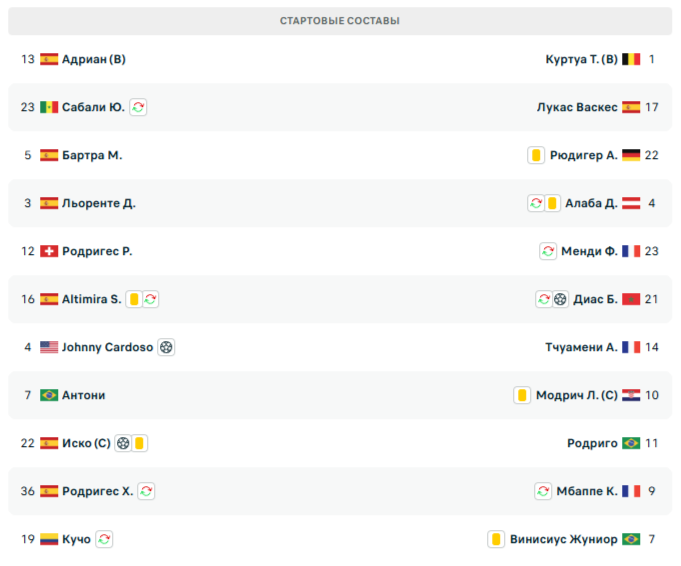
Task: Click Антони player name
Action: click(83, 395)
